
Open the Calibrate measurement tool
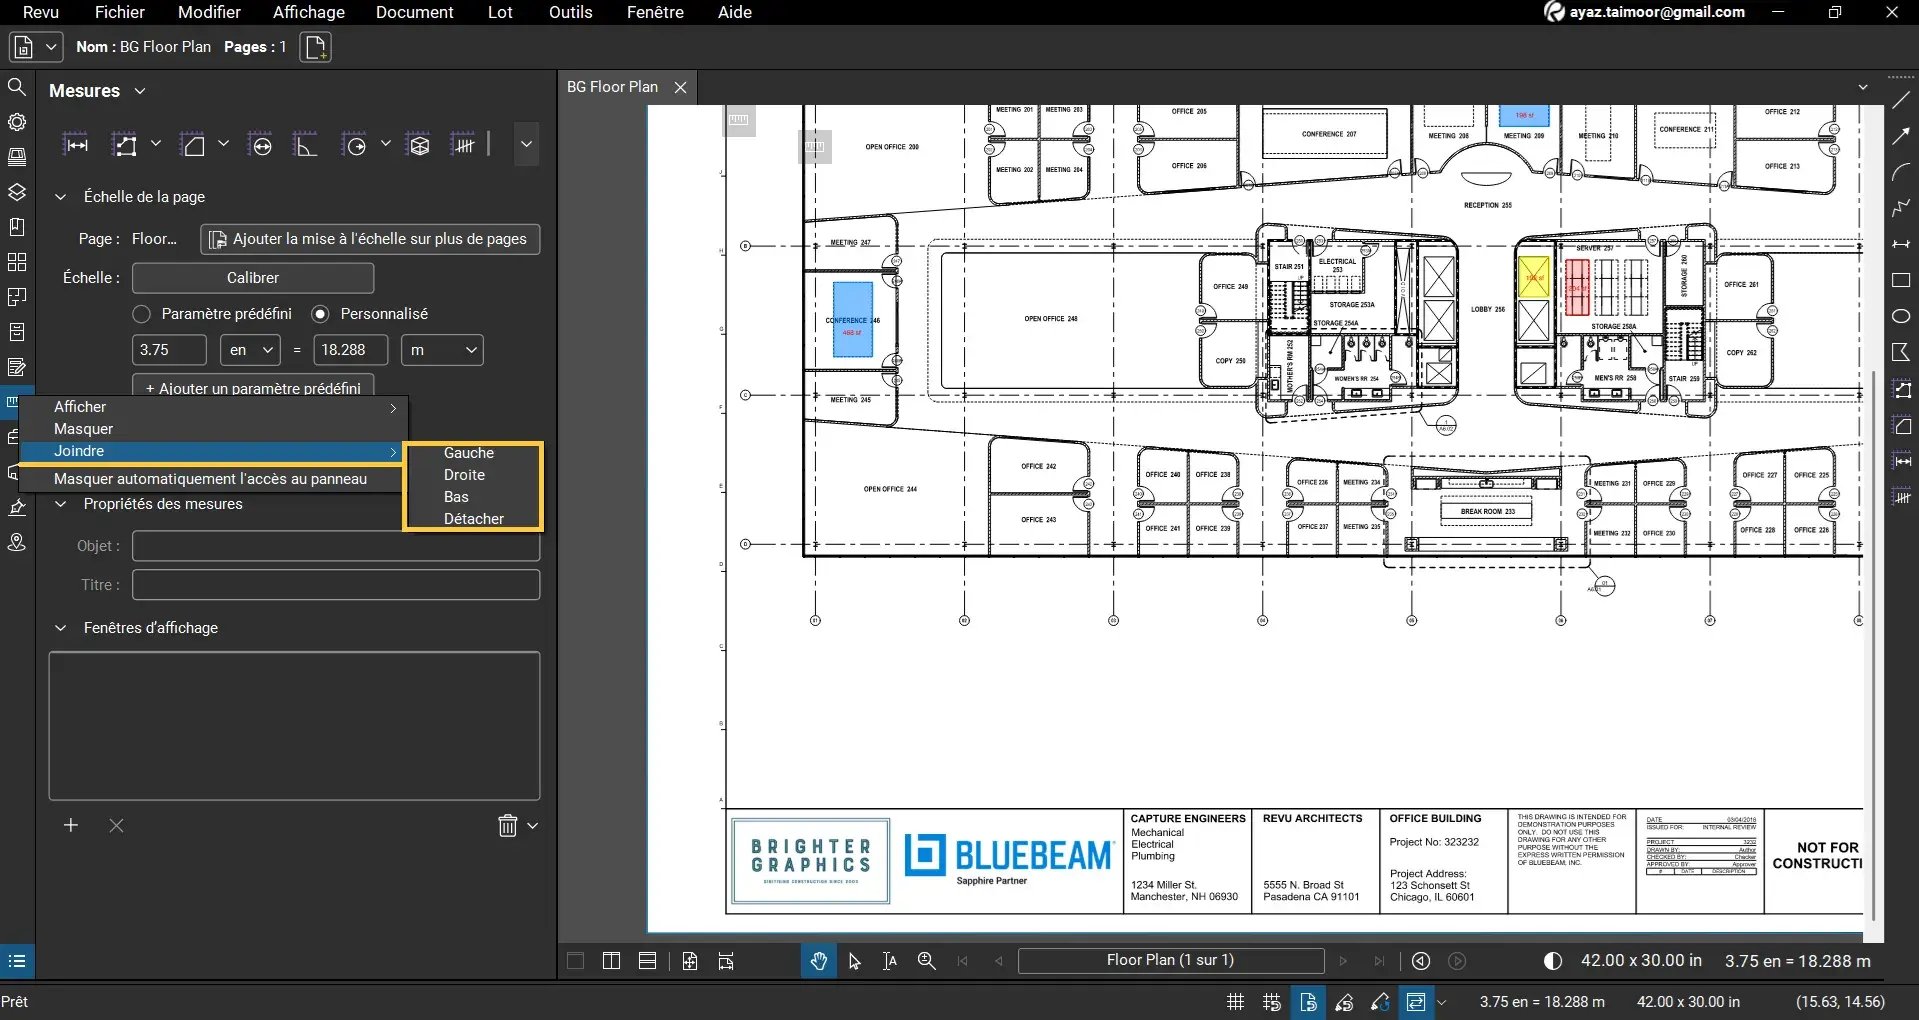252,278
